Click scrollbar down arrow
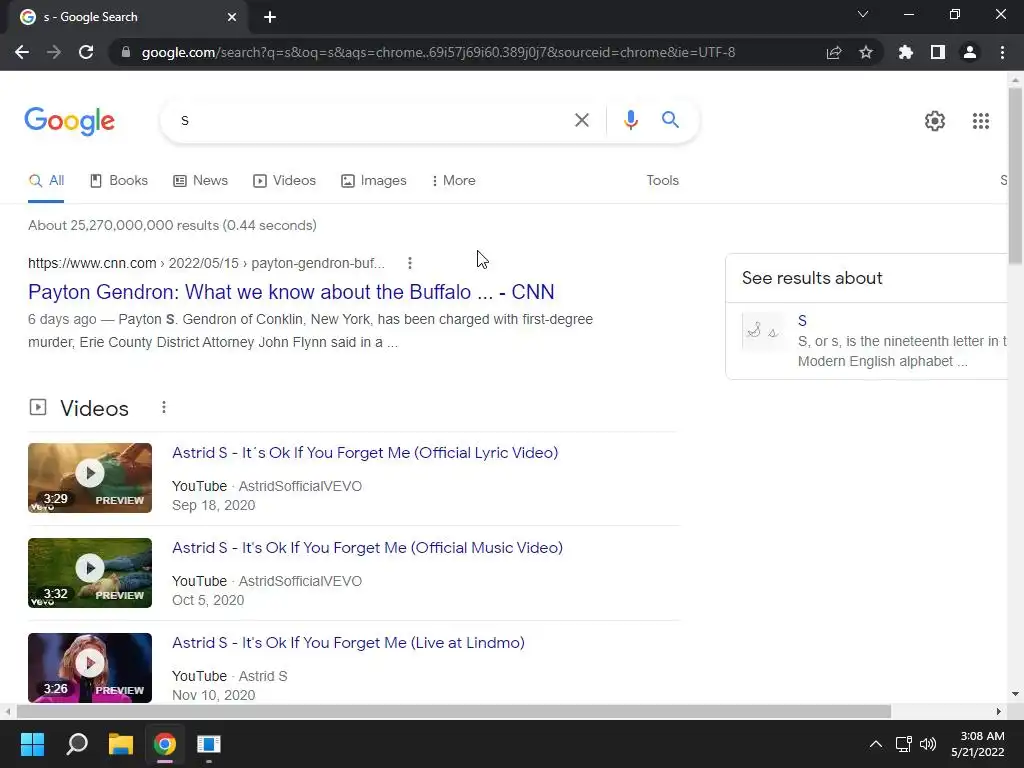The height and width of the screenshot is (768, 1024). point(1015,694)
